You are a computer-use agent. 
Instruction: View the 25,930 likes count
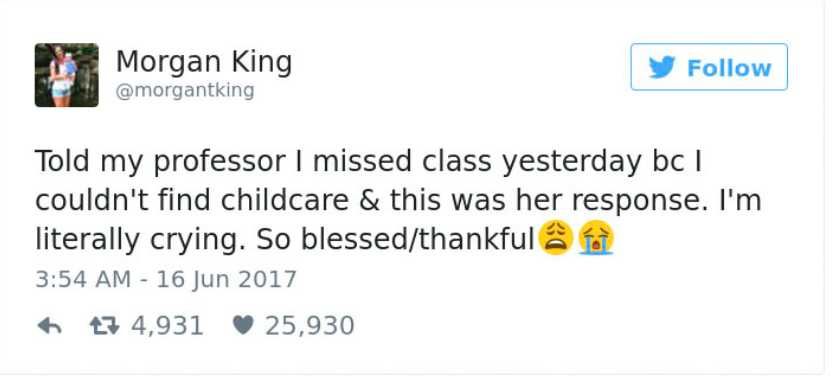tap(310, 325)
